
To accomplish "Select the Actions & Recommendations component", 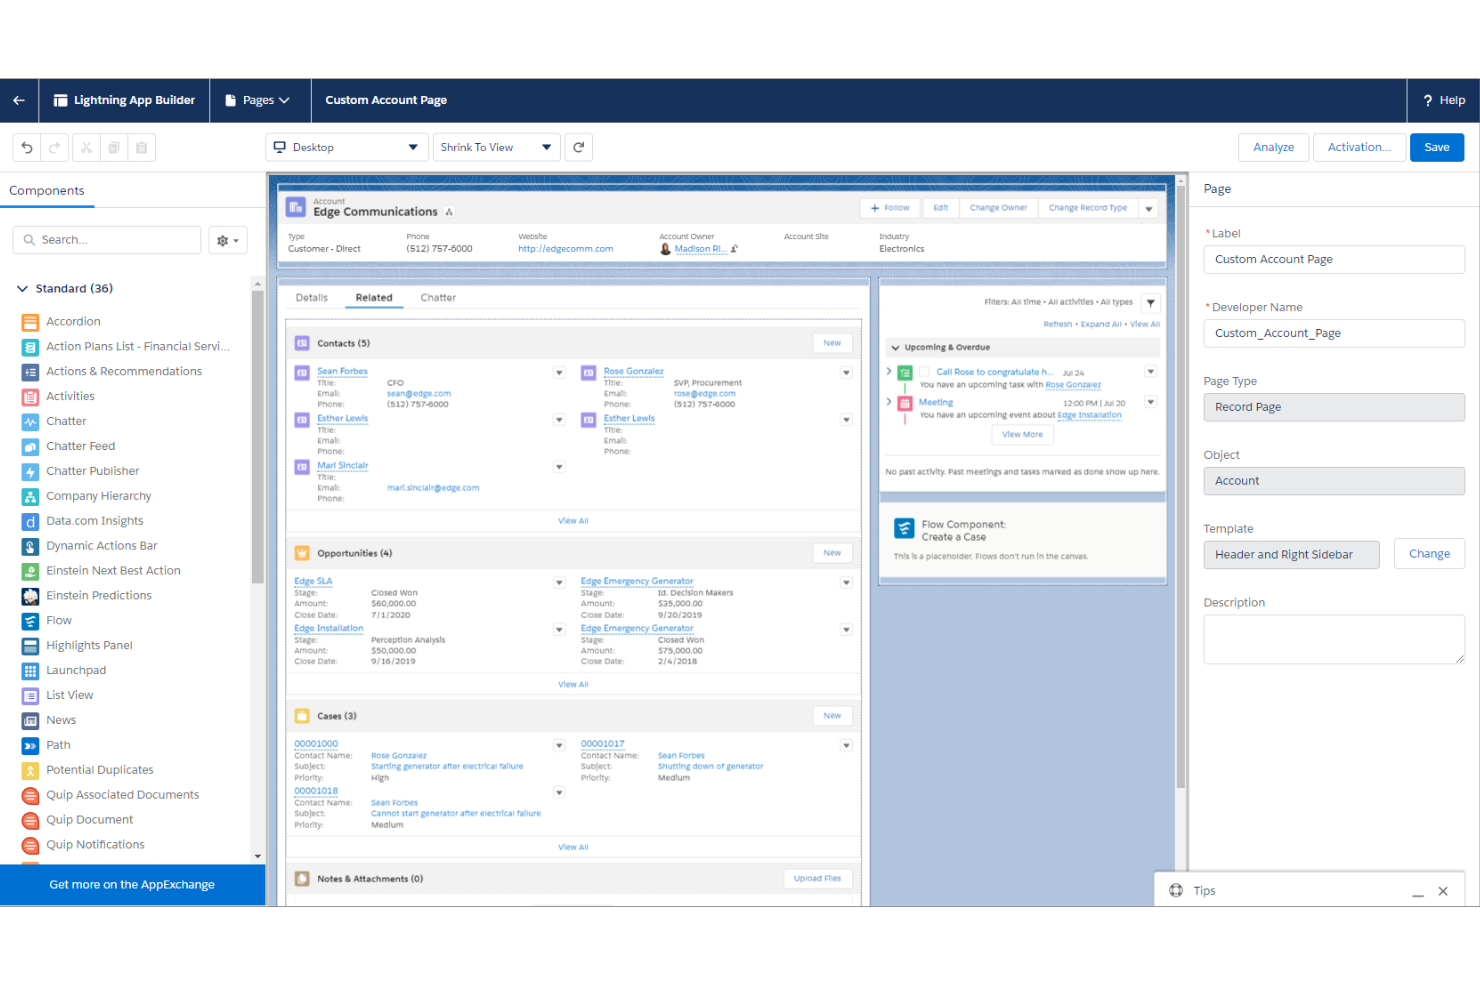I will pos(124,371).
